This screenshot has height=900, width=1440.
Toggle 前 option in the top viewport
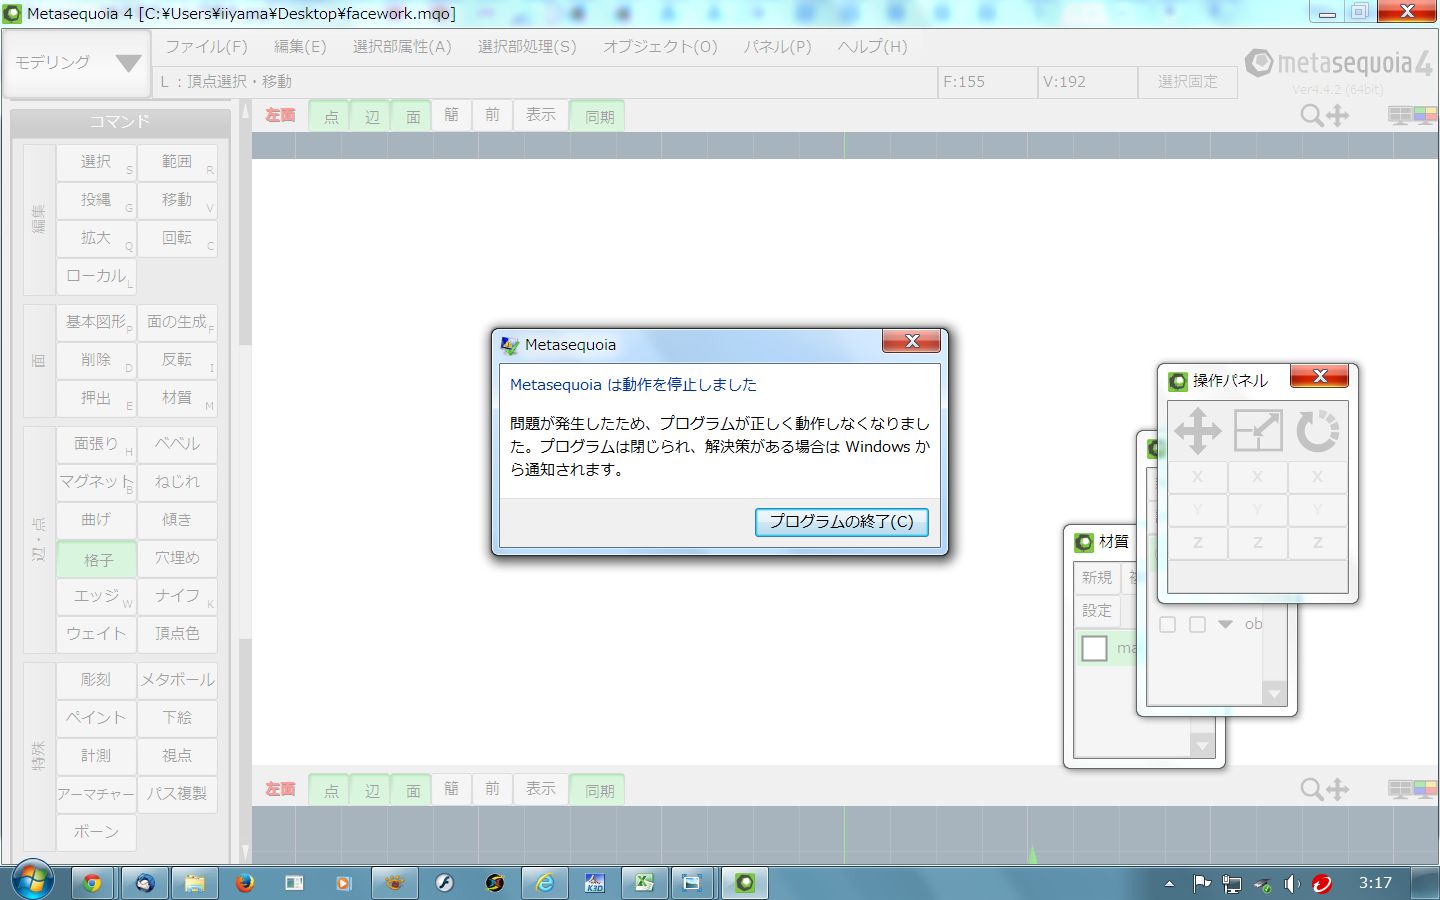pos(493,115)
